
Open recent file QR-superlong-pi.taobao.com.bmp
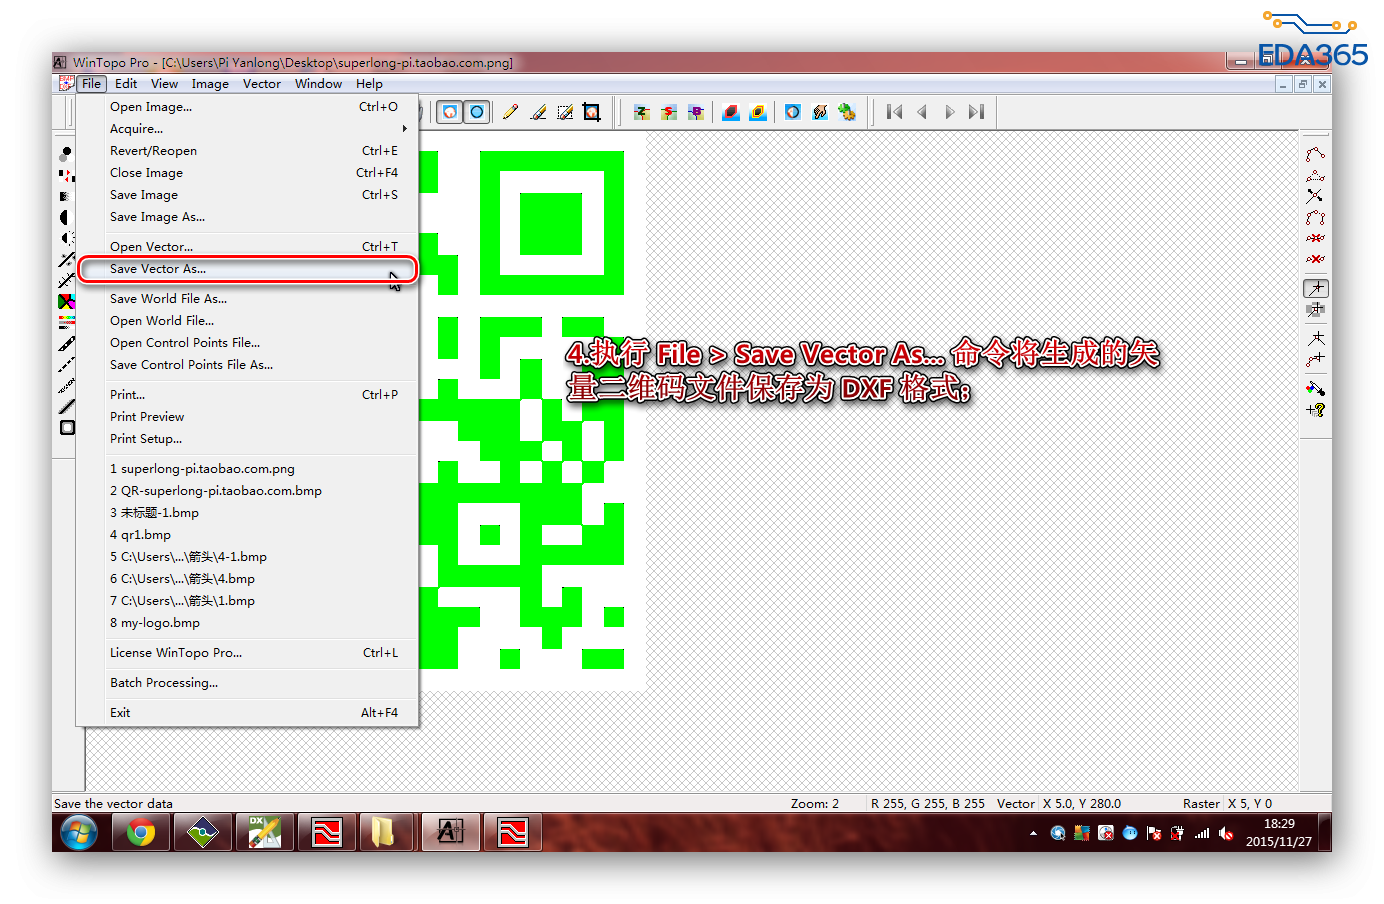[x=248, y=491]
